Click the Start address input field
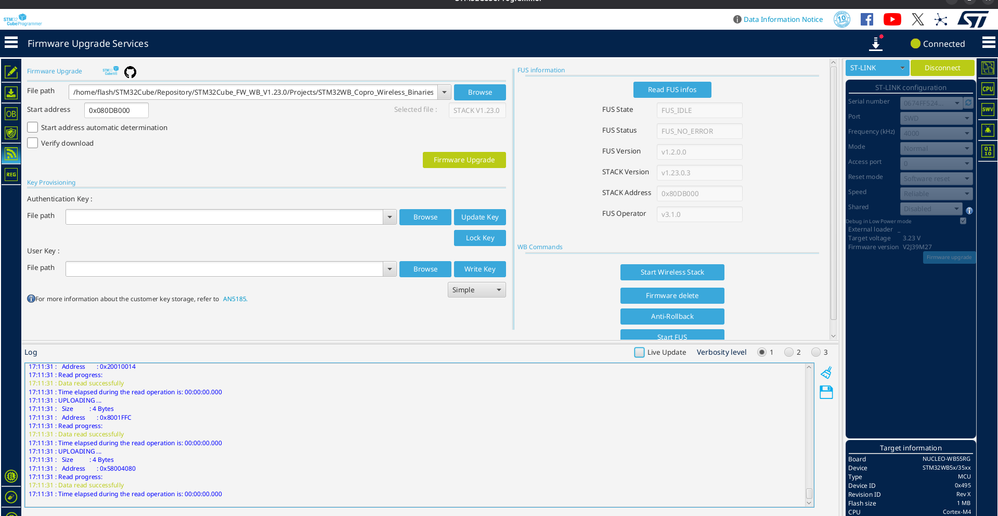This screenshot has width=998, height=516. click(x=116, y=110)
